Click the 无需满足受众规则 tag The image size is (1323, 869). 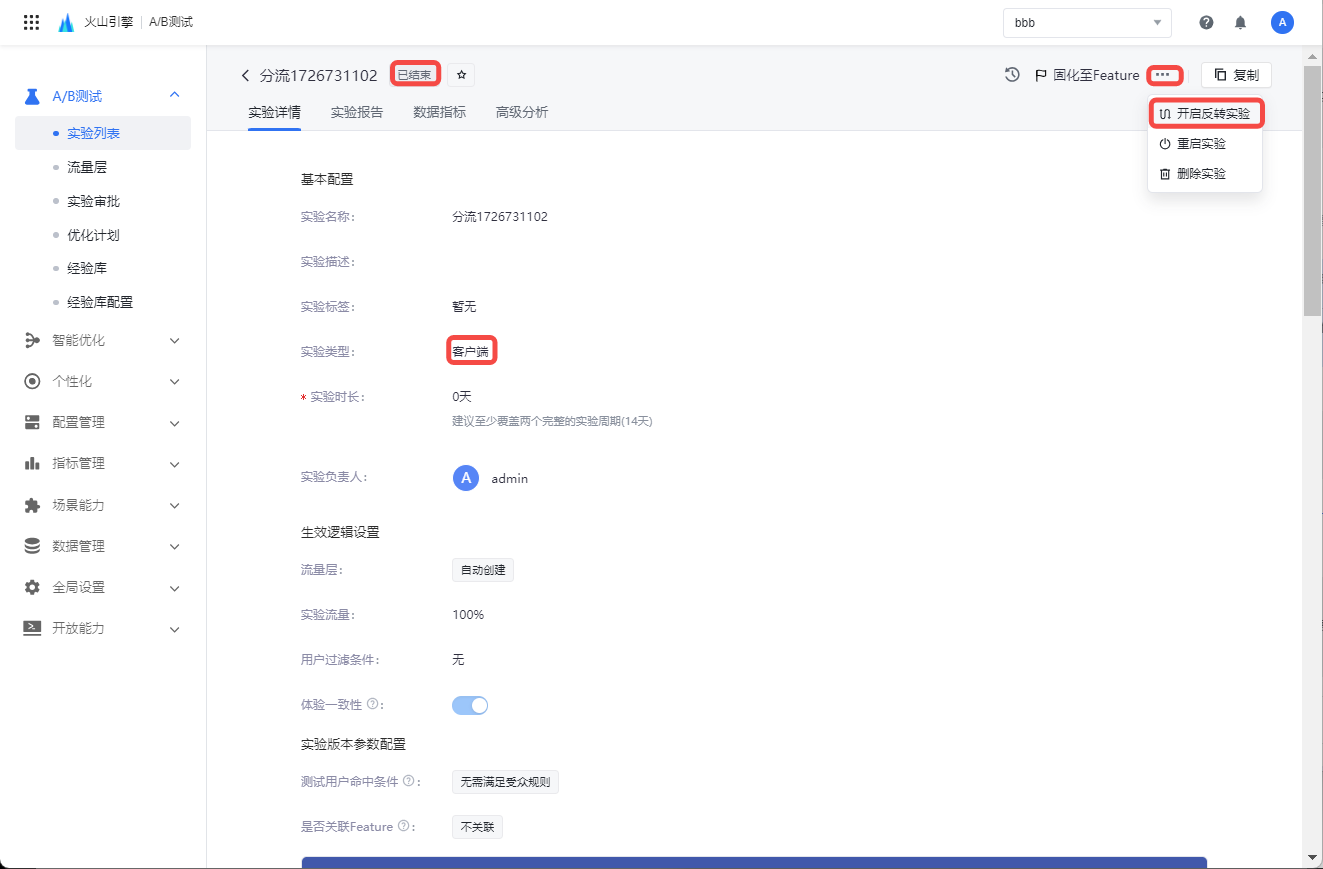click(505, 782)
